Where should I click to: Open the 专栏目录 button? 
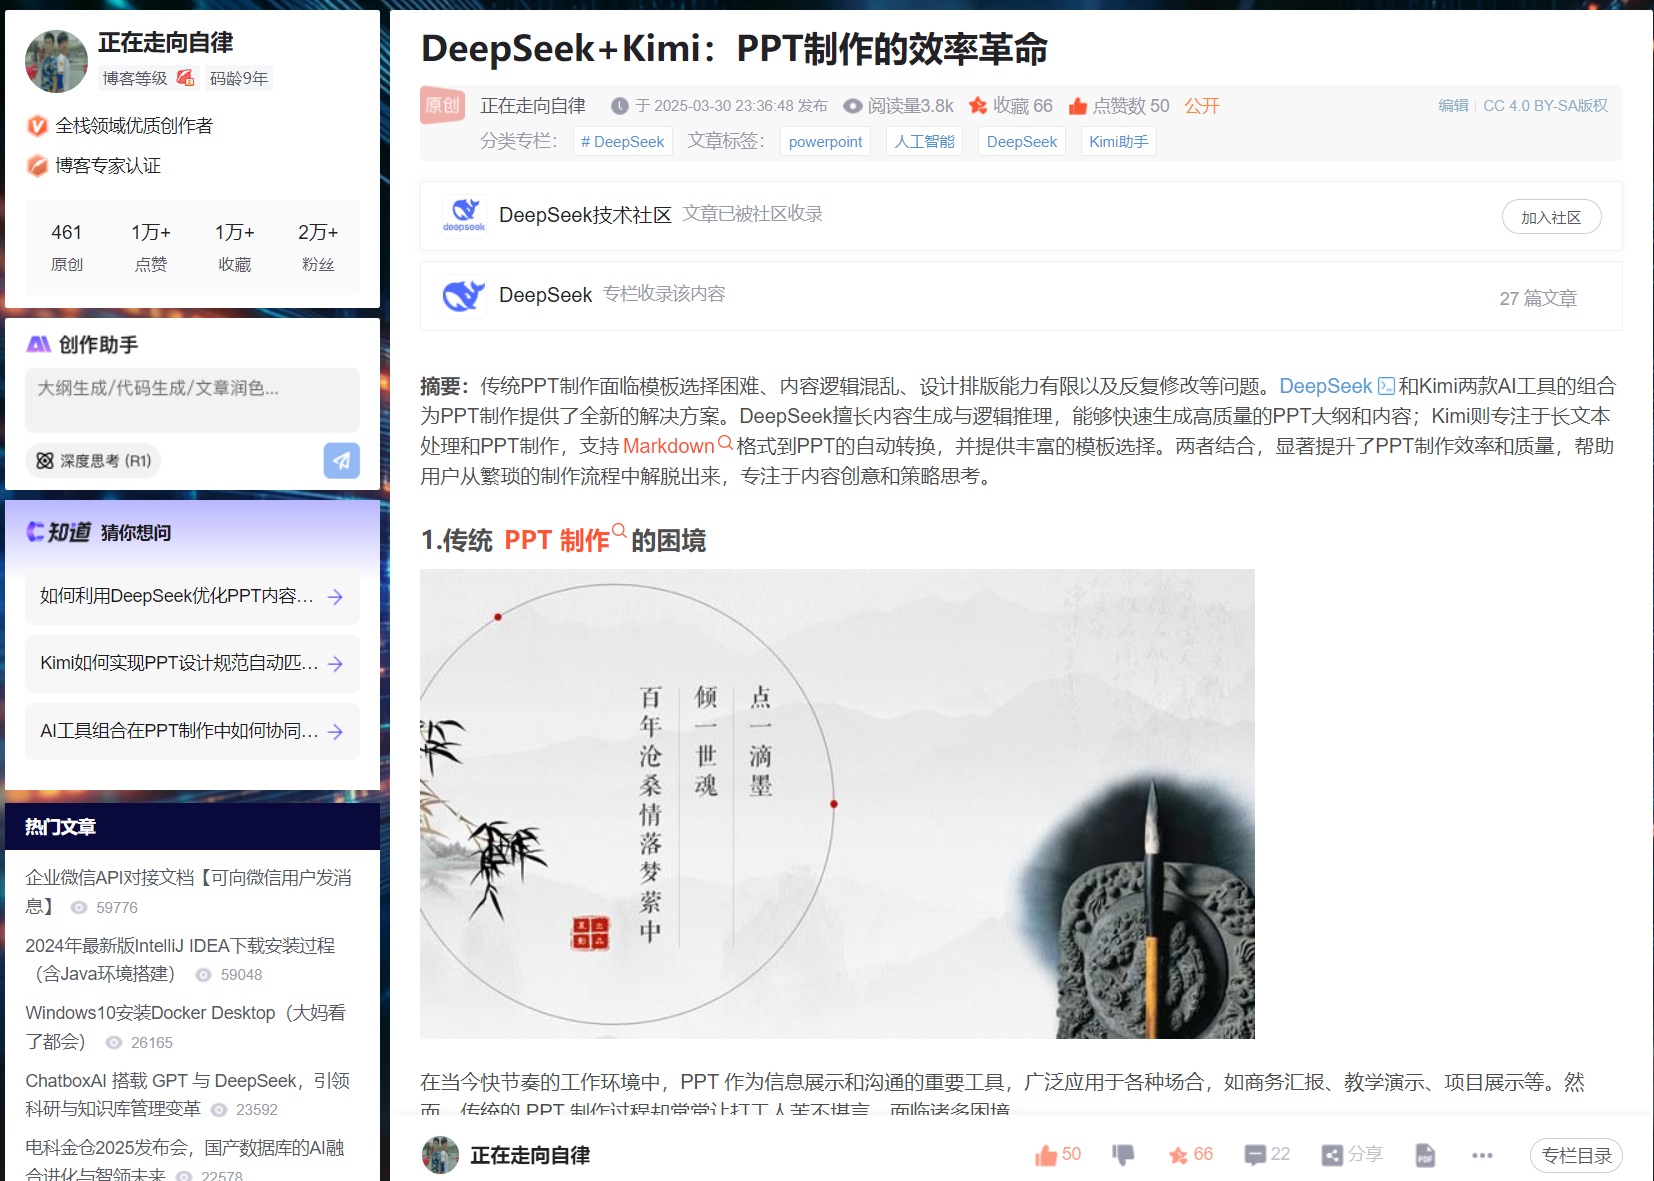[x=1576, y=1155]
